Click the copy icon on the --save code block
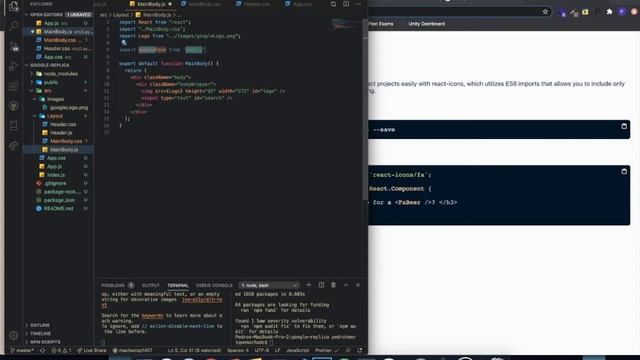The image size is (640, 360). [x=624, y=126]
